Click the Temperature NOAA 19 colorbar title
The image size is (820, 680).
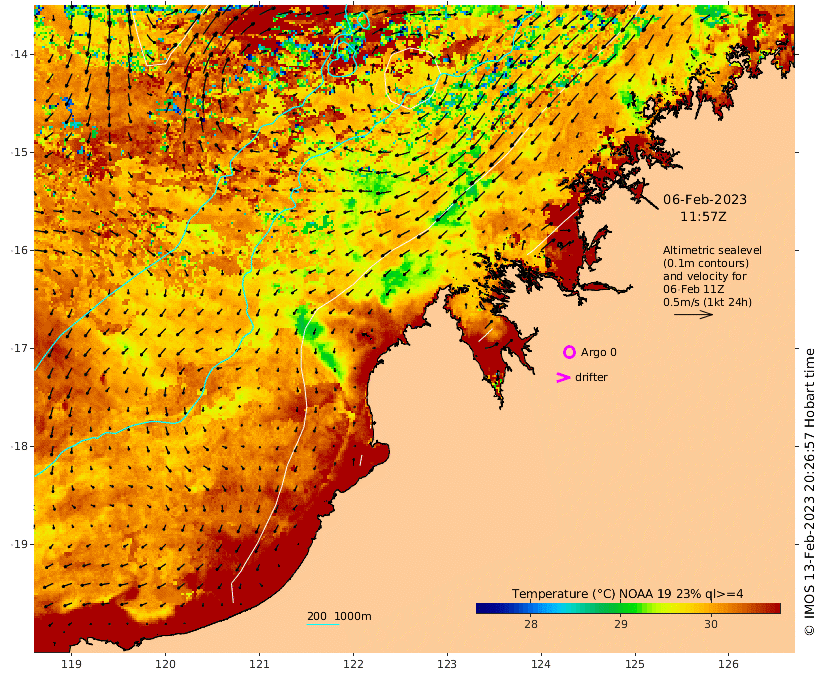coord(627,594)
